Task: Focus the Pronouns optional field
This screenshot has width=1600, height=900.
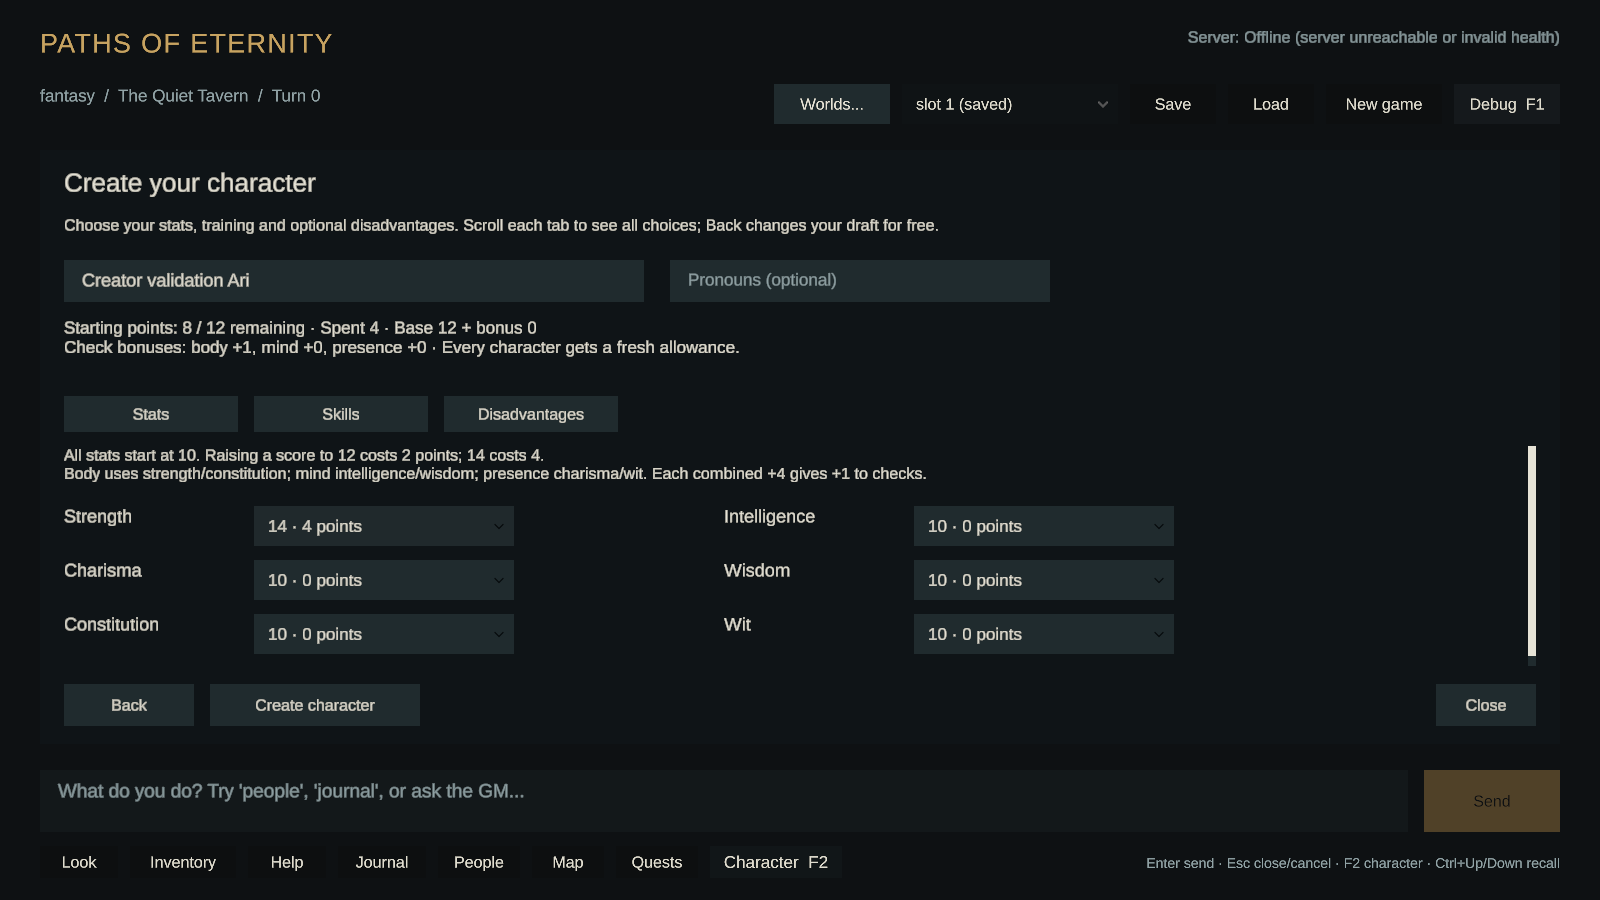Action: point(860,281)
